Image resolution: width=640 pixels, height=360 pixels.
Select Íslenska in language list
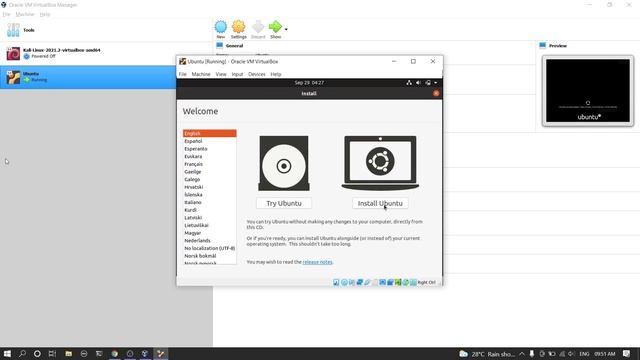tap(209, 195)
